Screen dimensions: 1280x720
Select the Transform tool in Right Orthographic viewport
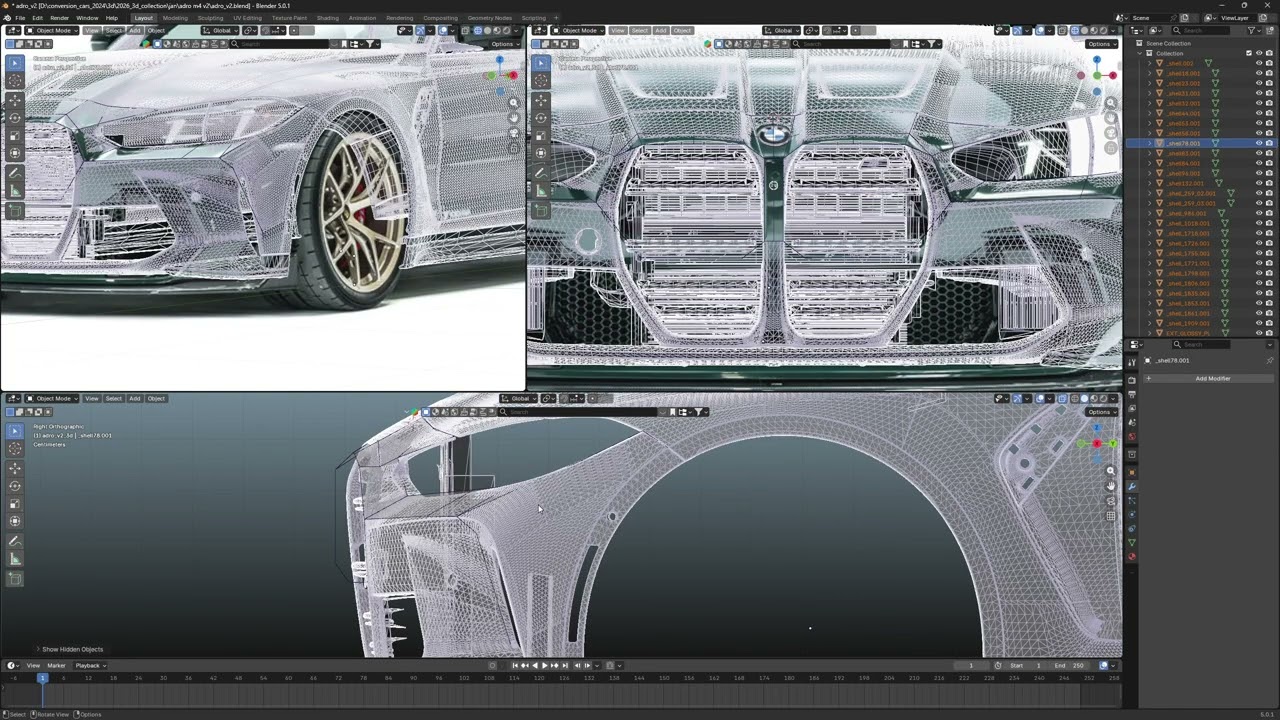(15, 521)
